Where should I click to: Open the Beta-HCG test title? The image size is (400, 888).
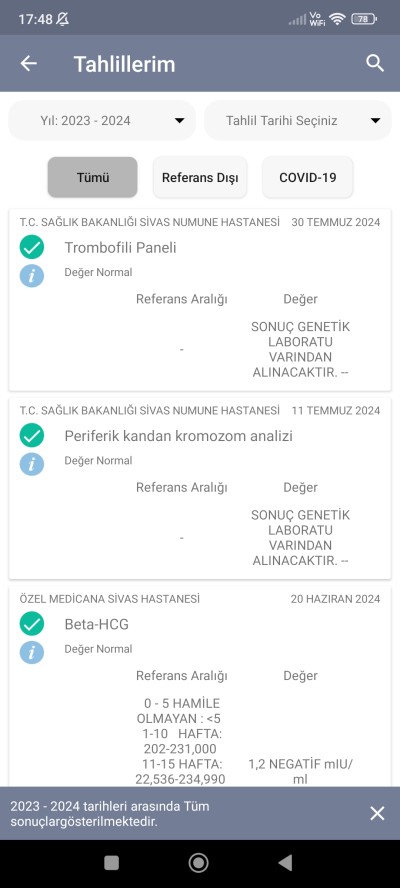pos(96,625)
